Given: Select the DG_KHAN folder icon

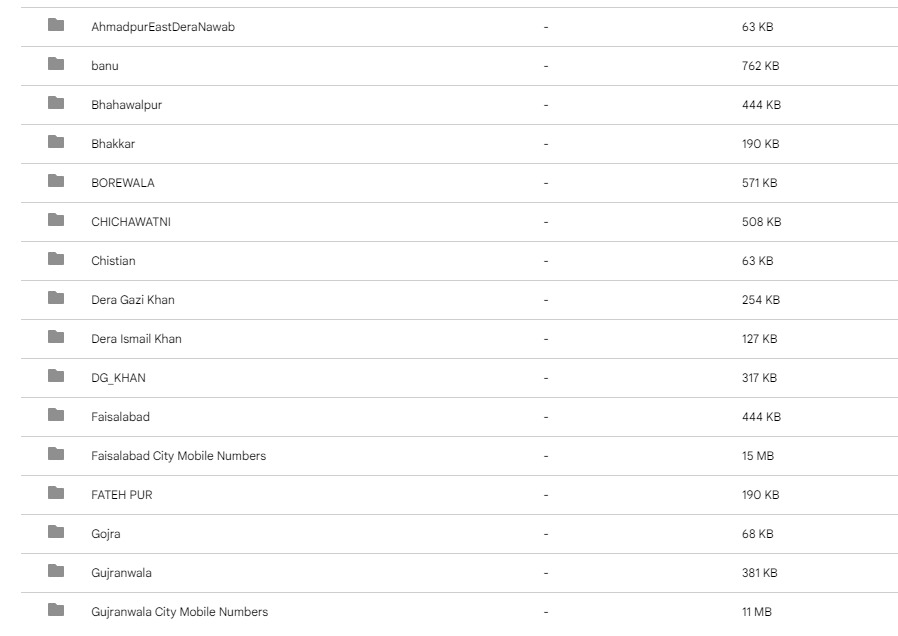Looking at the screenshot, I should click(56, 376).
